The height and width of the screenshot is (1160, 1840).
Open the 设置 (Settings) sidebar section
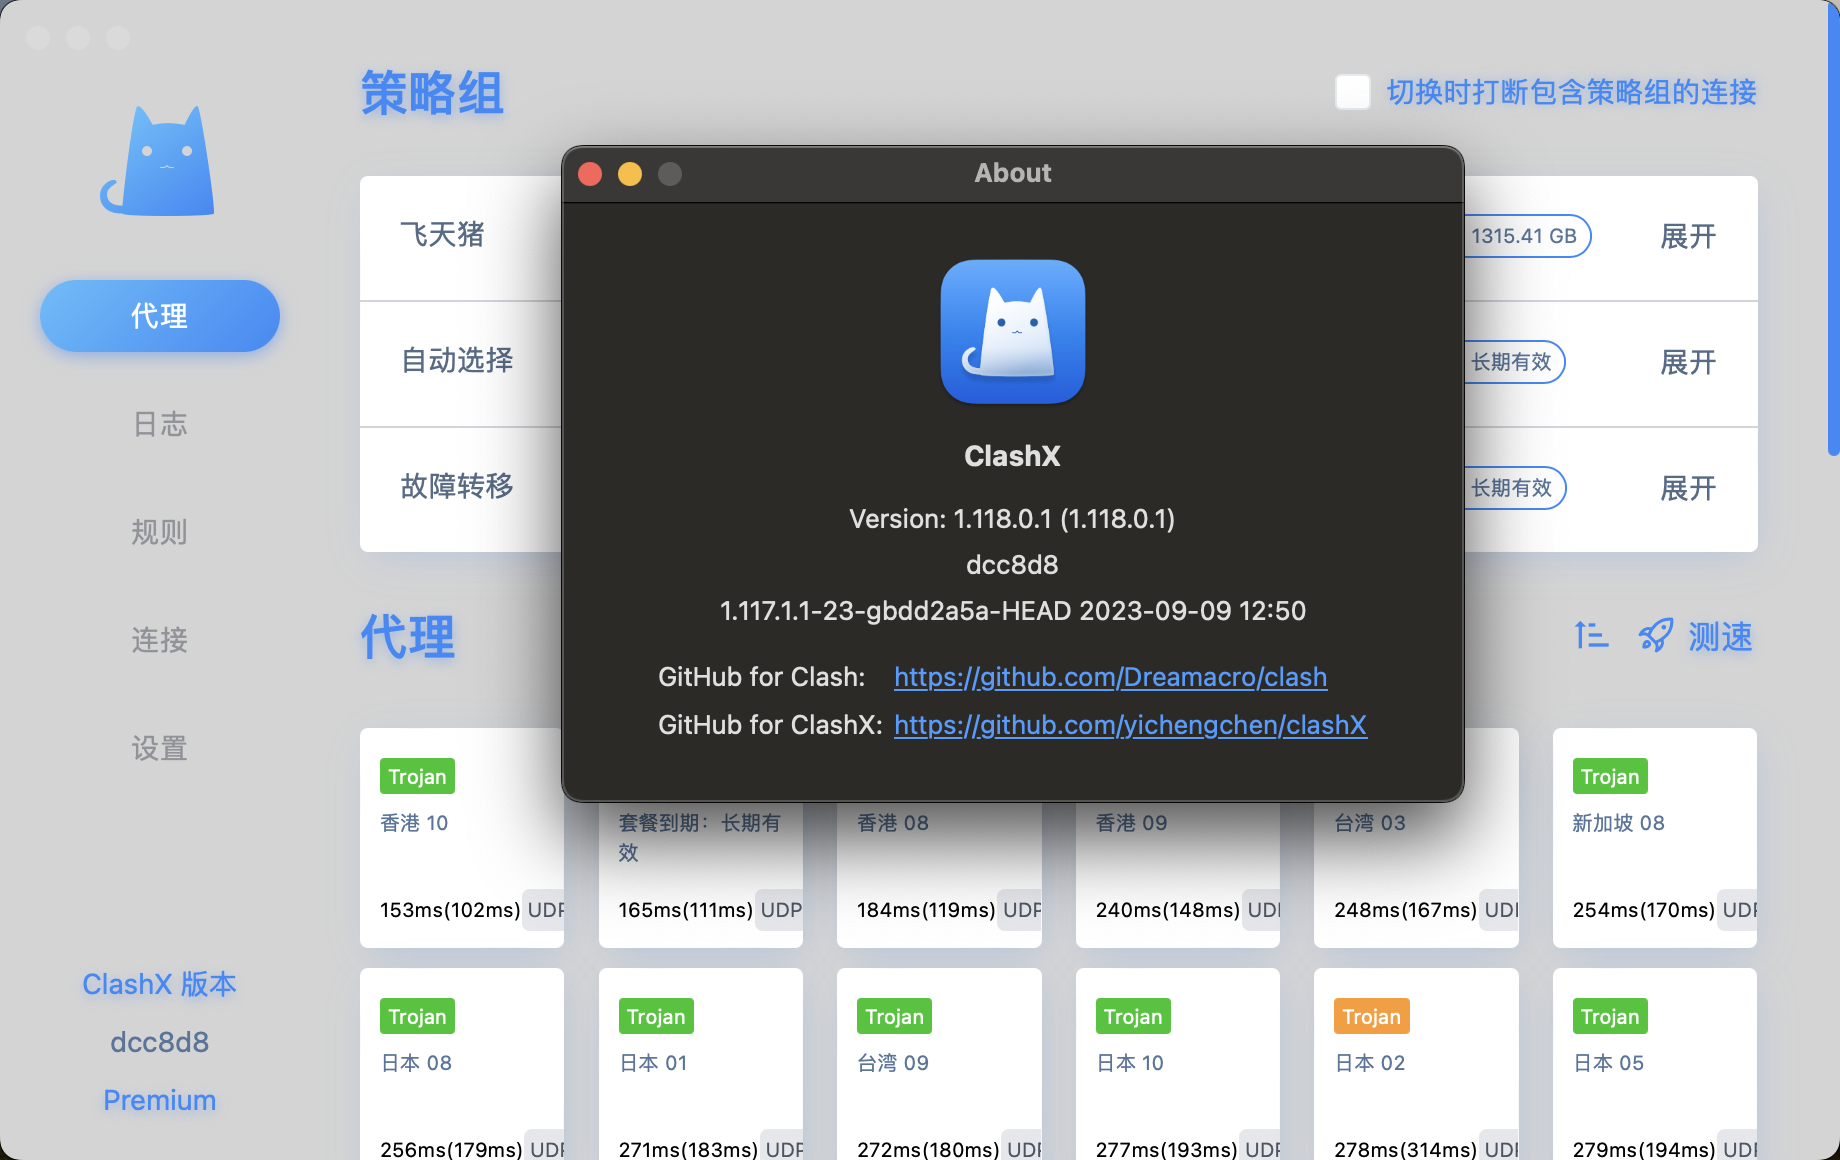tap(159, 748)
